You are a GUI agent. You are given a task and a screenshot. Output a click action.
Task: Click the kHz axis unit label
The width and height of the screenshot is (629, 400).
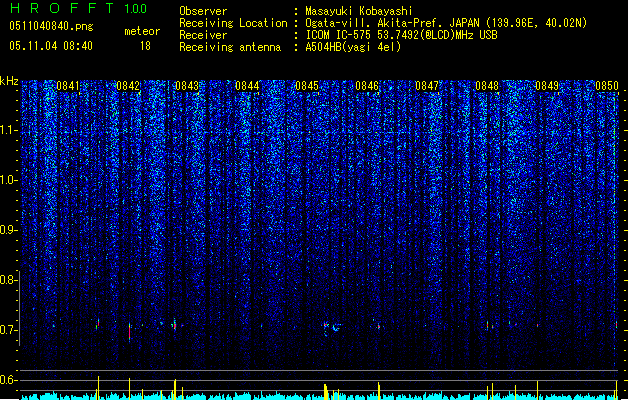(9, 81)
